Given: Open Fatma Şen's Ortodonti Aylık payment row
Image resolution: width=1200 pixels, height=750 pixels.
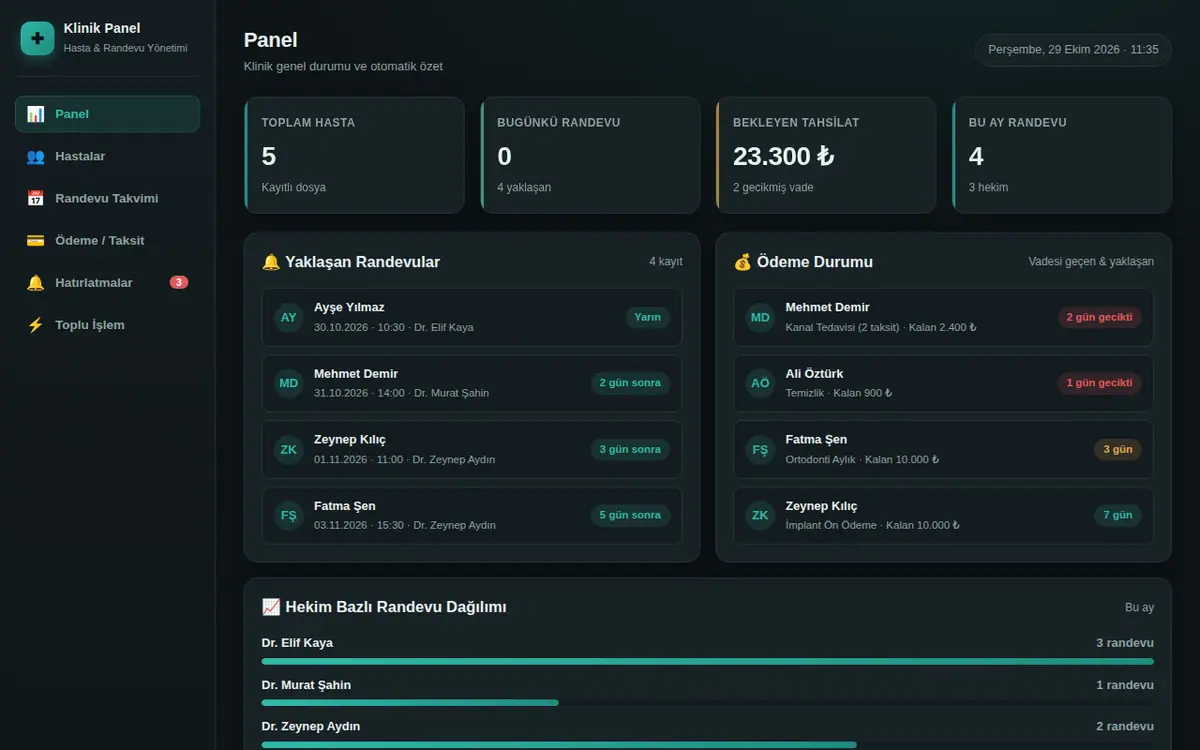Looking at the screenshot, I should (943, 449).
